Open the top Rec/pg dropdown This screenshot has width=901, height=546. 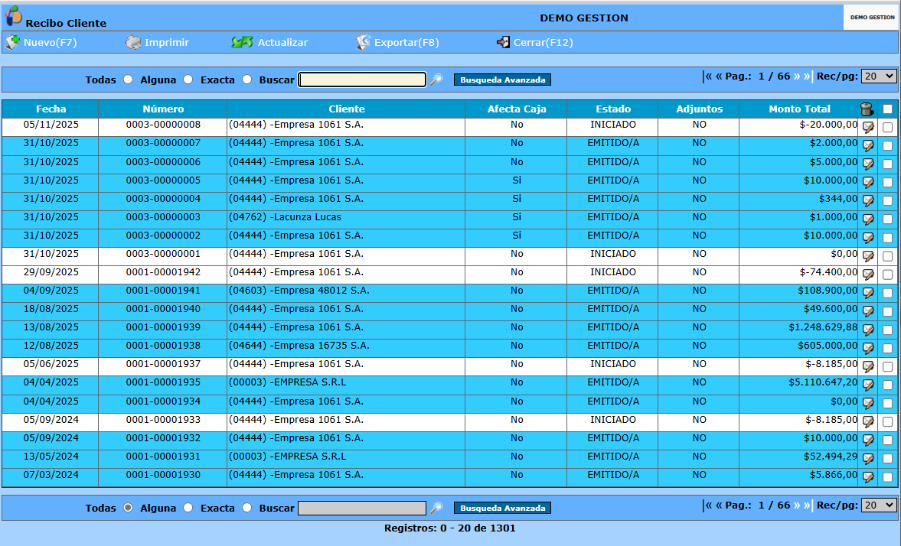point(879,76)
